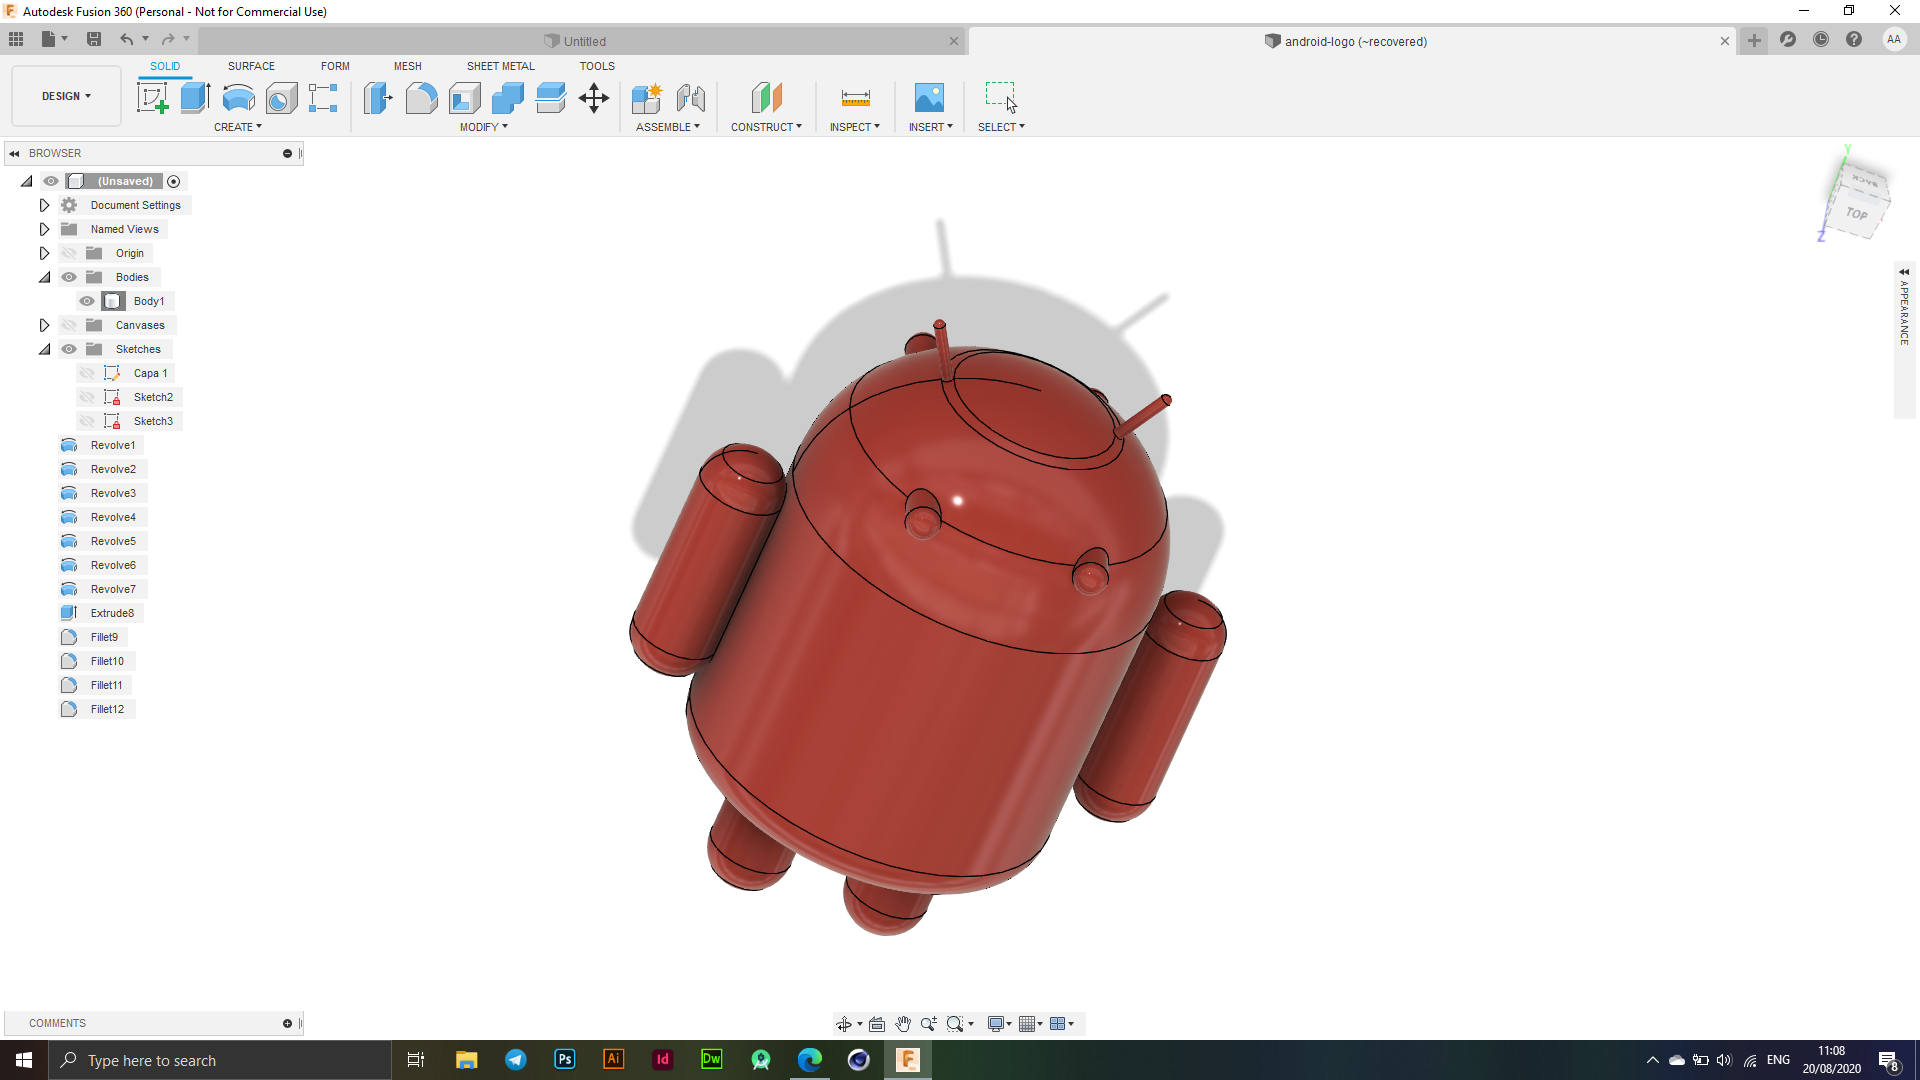The image size is (1920, 1080).
Task: Select the Revolve tool in toolbar
Action: (x=238, y=98)
